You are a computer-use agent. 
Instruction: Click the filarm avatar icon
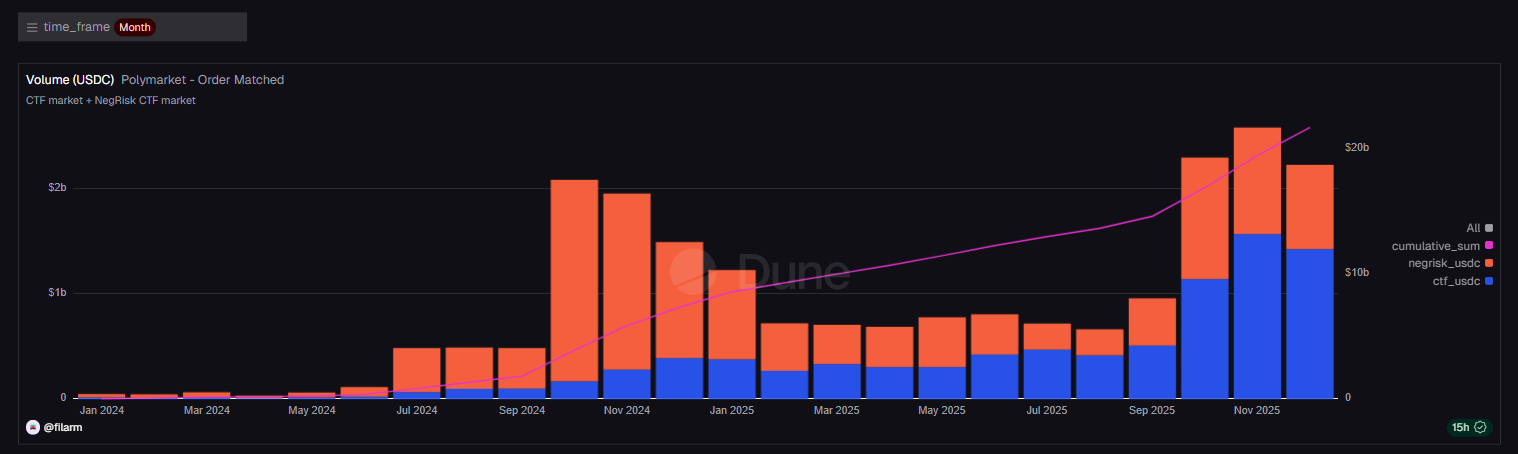33,427
